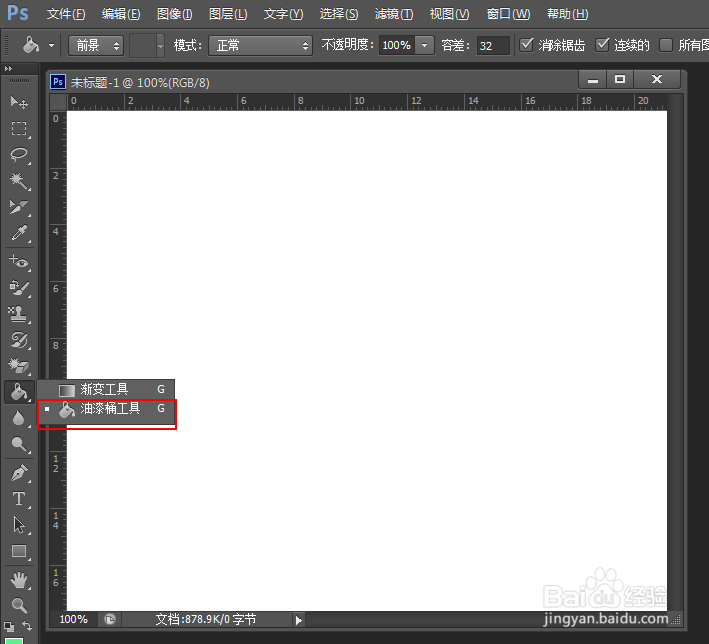Reset default foreground and background colors

tap(9, 627)
